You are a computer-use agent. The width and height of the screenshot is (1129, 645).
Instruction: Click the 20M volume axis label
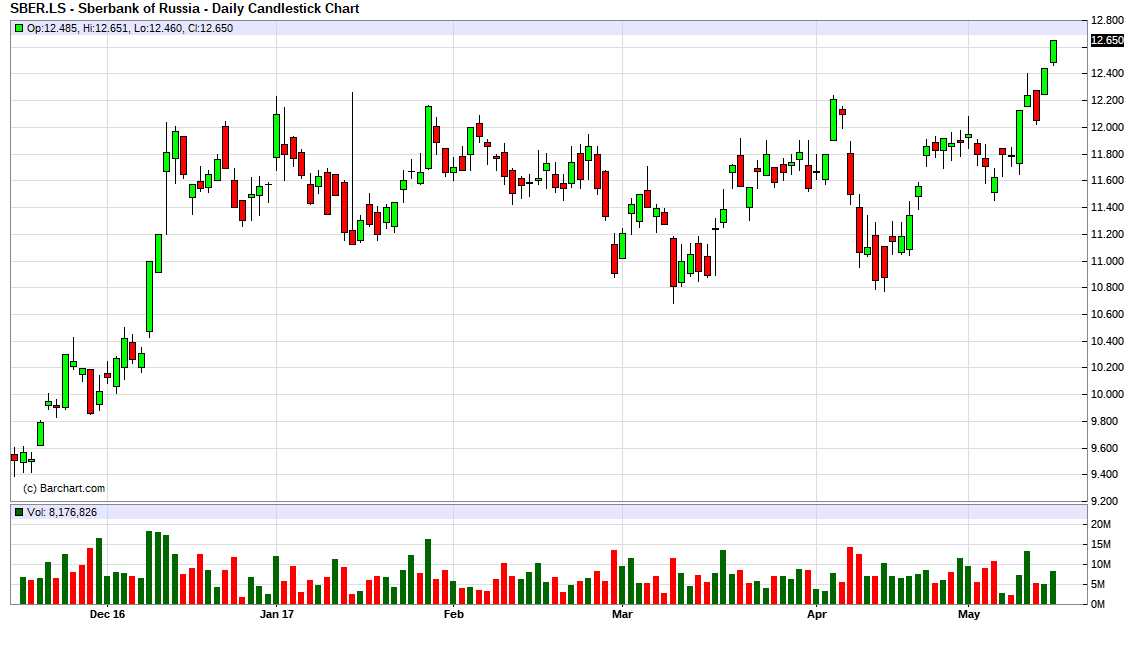point(1101,524)
